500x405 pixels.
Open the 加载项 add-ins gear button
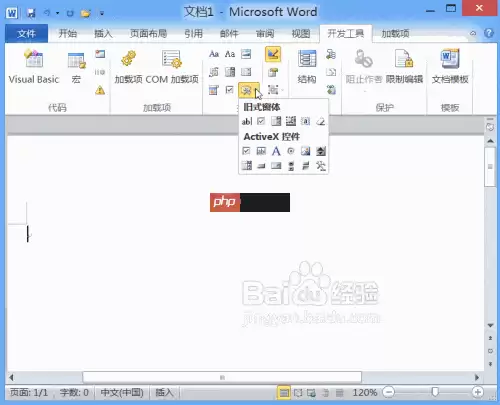129,67
